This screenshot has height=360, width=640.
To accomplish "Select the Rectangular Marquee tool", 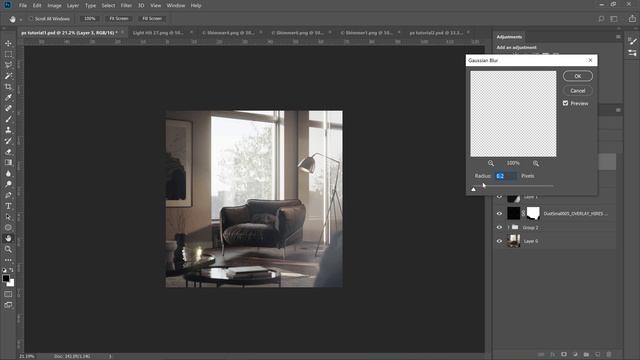I will point(8,54).
